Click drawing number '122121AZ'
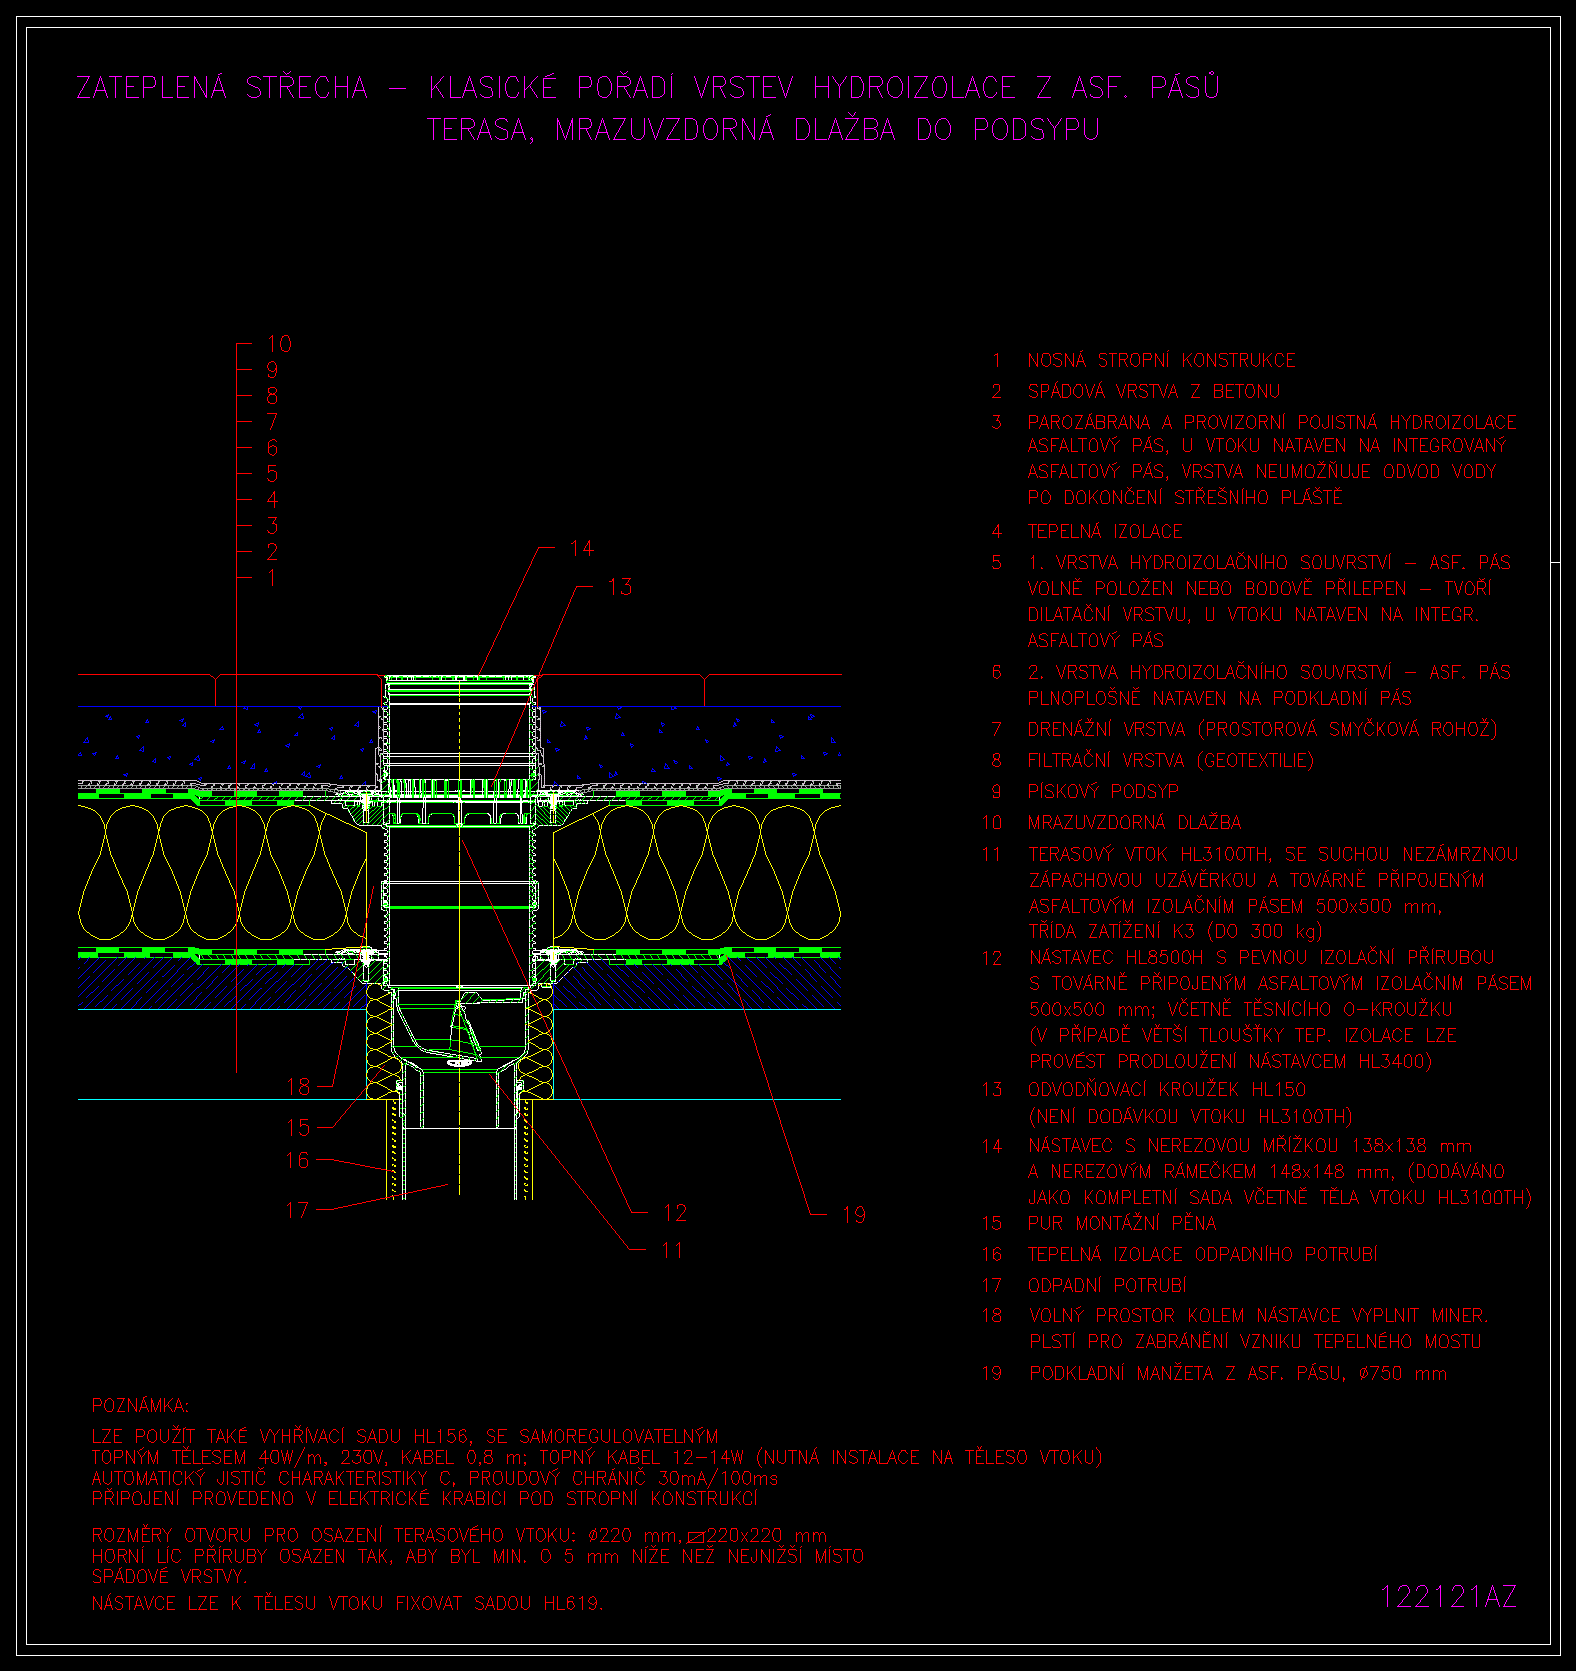Viewport: 1576px width, 1671px height. tap(1448, 1597)
